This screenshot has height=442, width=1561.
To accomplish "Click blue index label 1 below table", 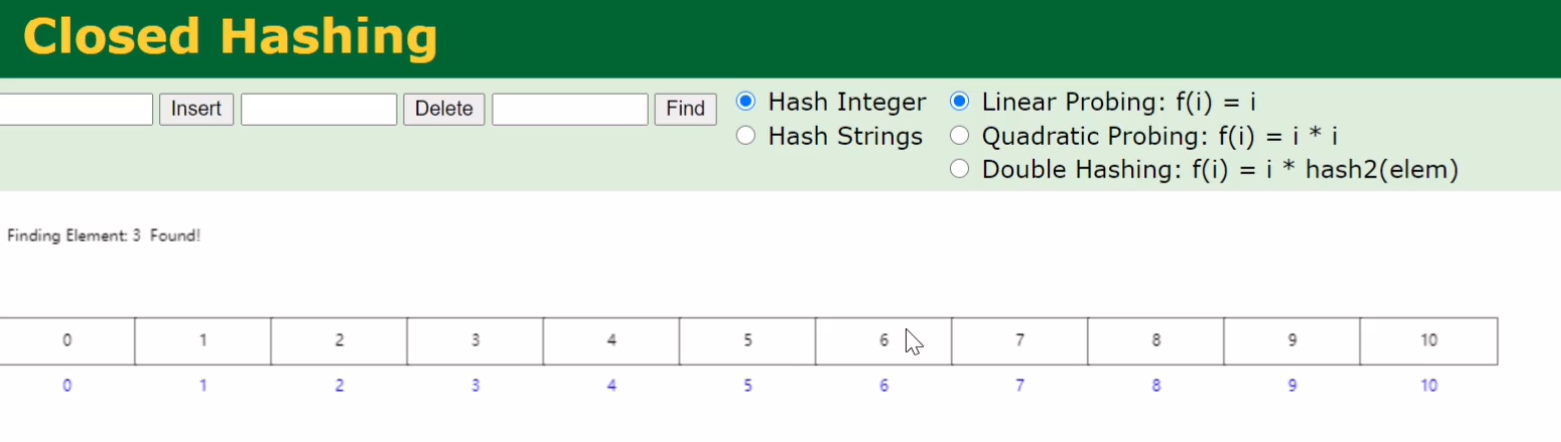I will (x=203, y=386).
